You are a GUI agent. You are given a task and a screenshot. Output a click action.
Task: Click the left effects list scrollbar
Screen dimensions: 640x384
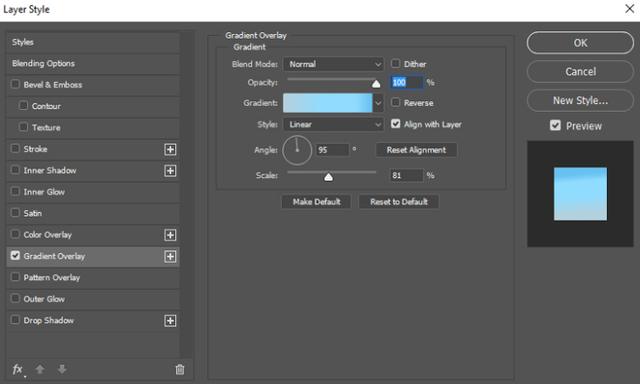coord(187,195)
